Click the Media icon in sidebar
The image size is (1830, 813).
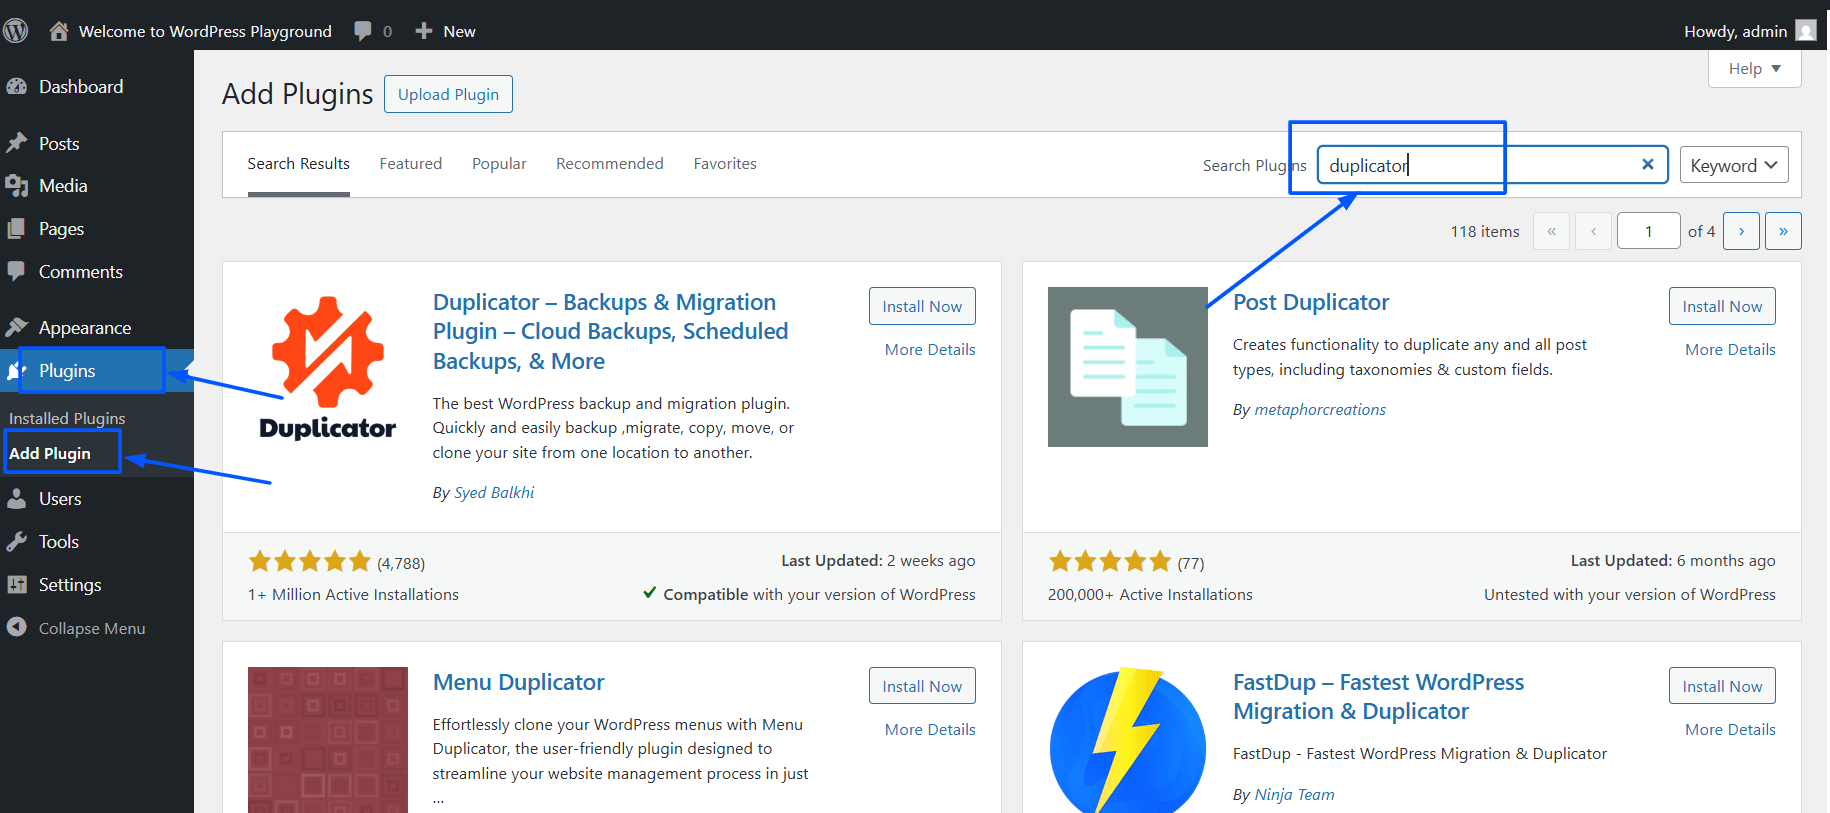[17, 186]
